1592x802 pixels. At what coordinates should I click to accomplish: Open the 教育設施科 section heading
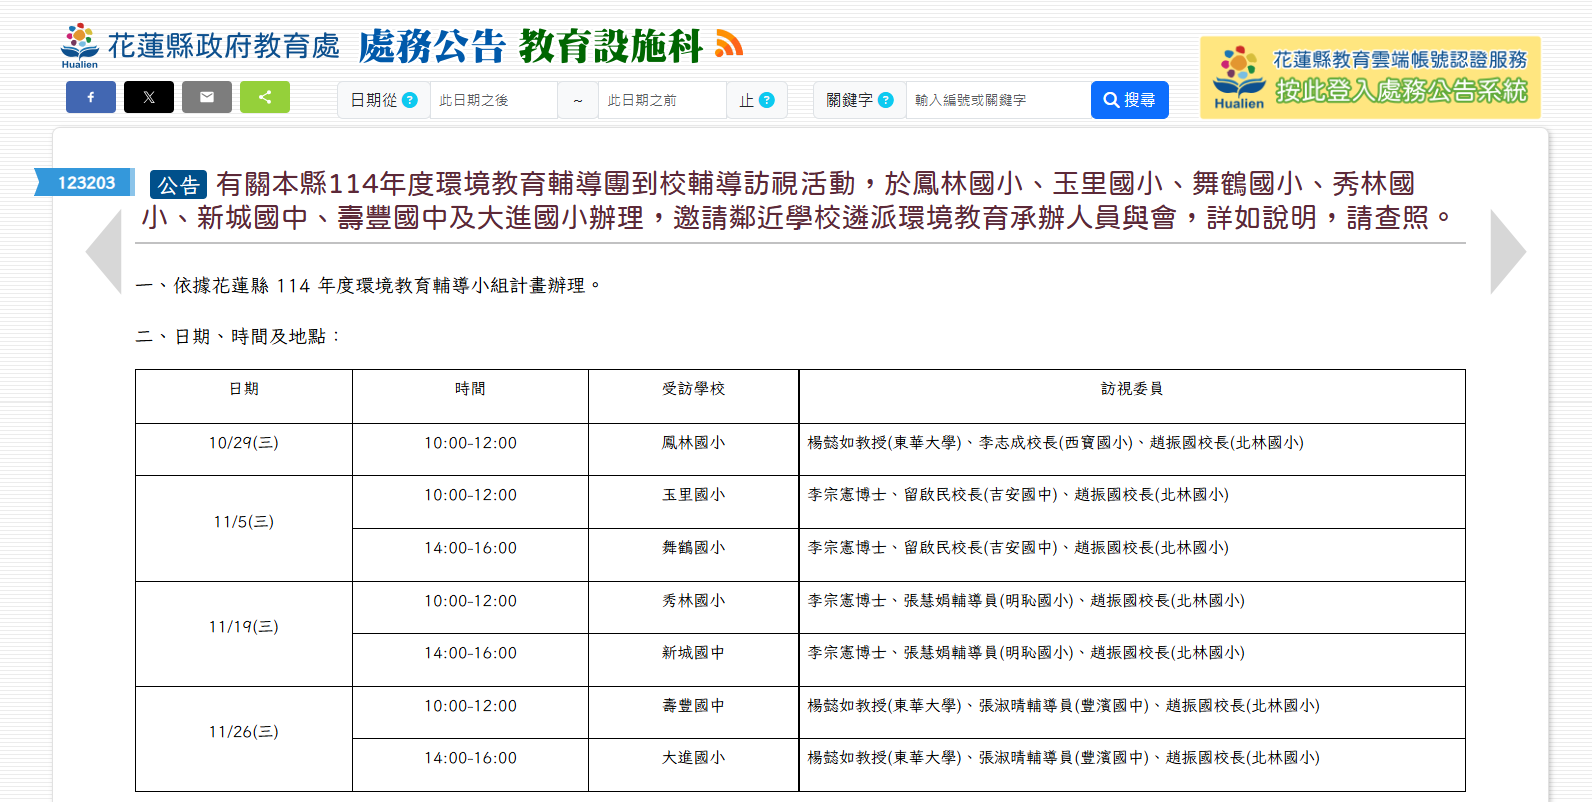[x=610, y=46]
